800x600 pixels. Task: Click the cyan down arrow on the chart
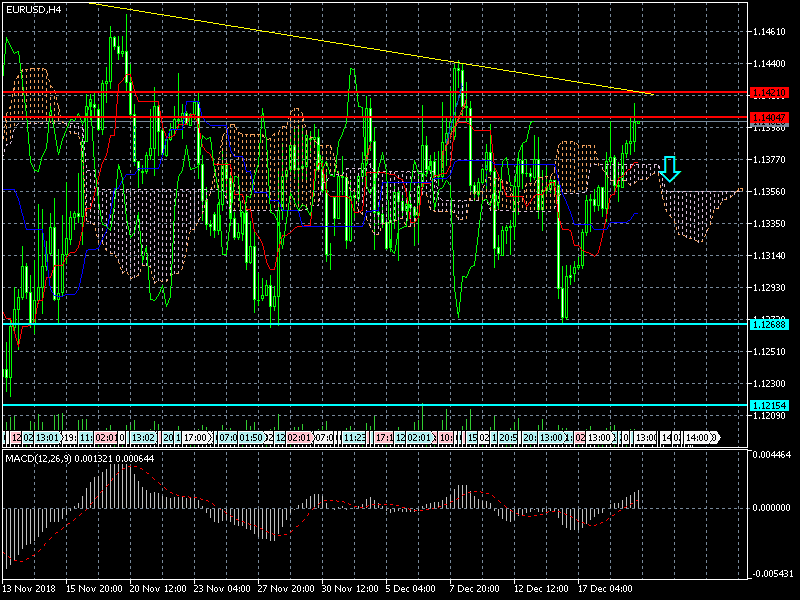click(x=670, y=169)
